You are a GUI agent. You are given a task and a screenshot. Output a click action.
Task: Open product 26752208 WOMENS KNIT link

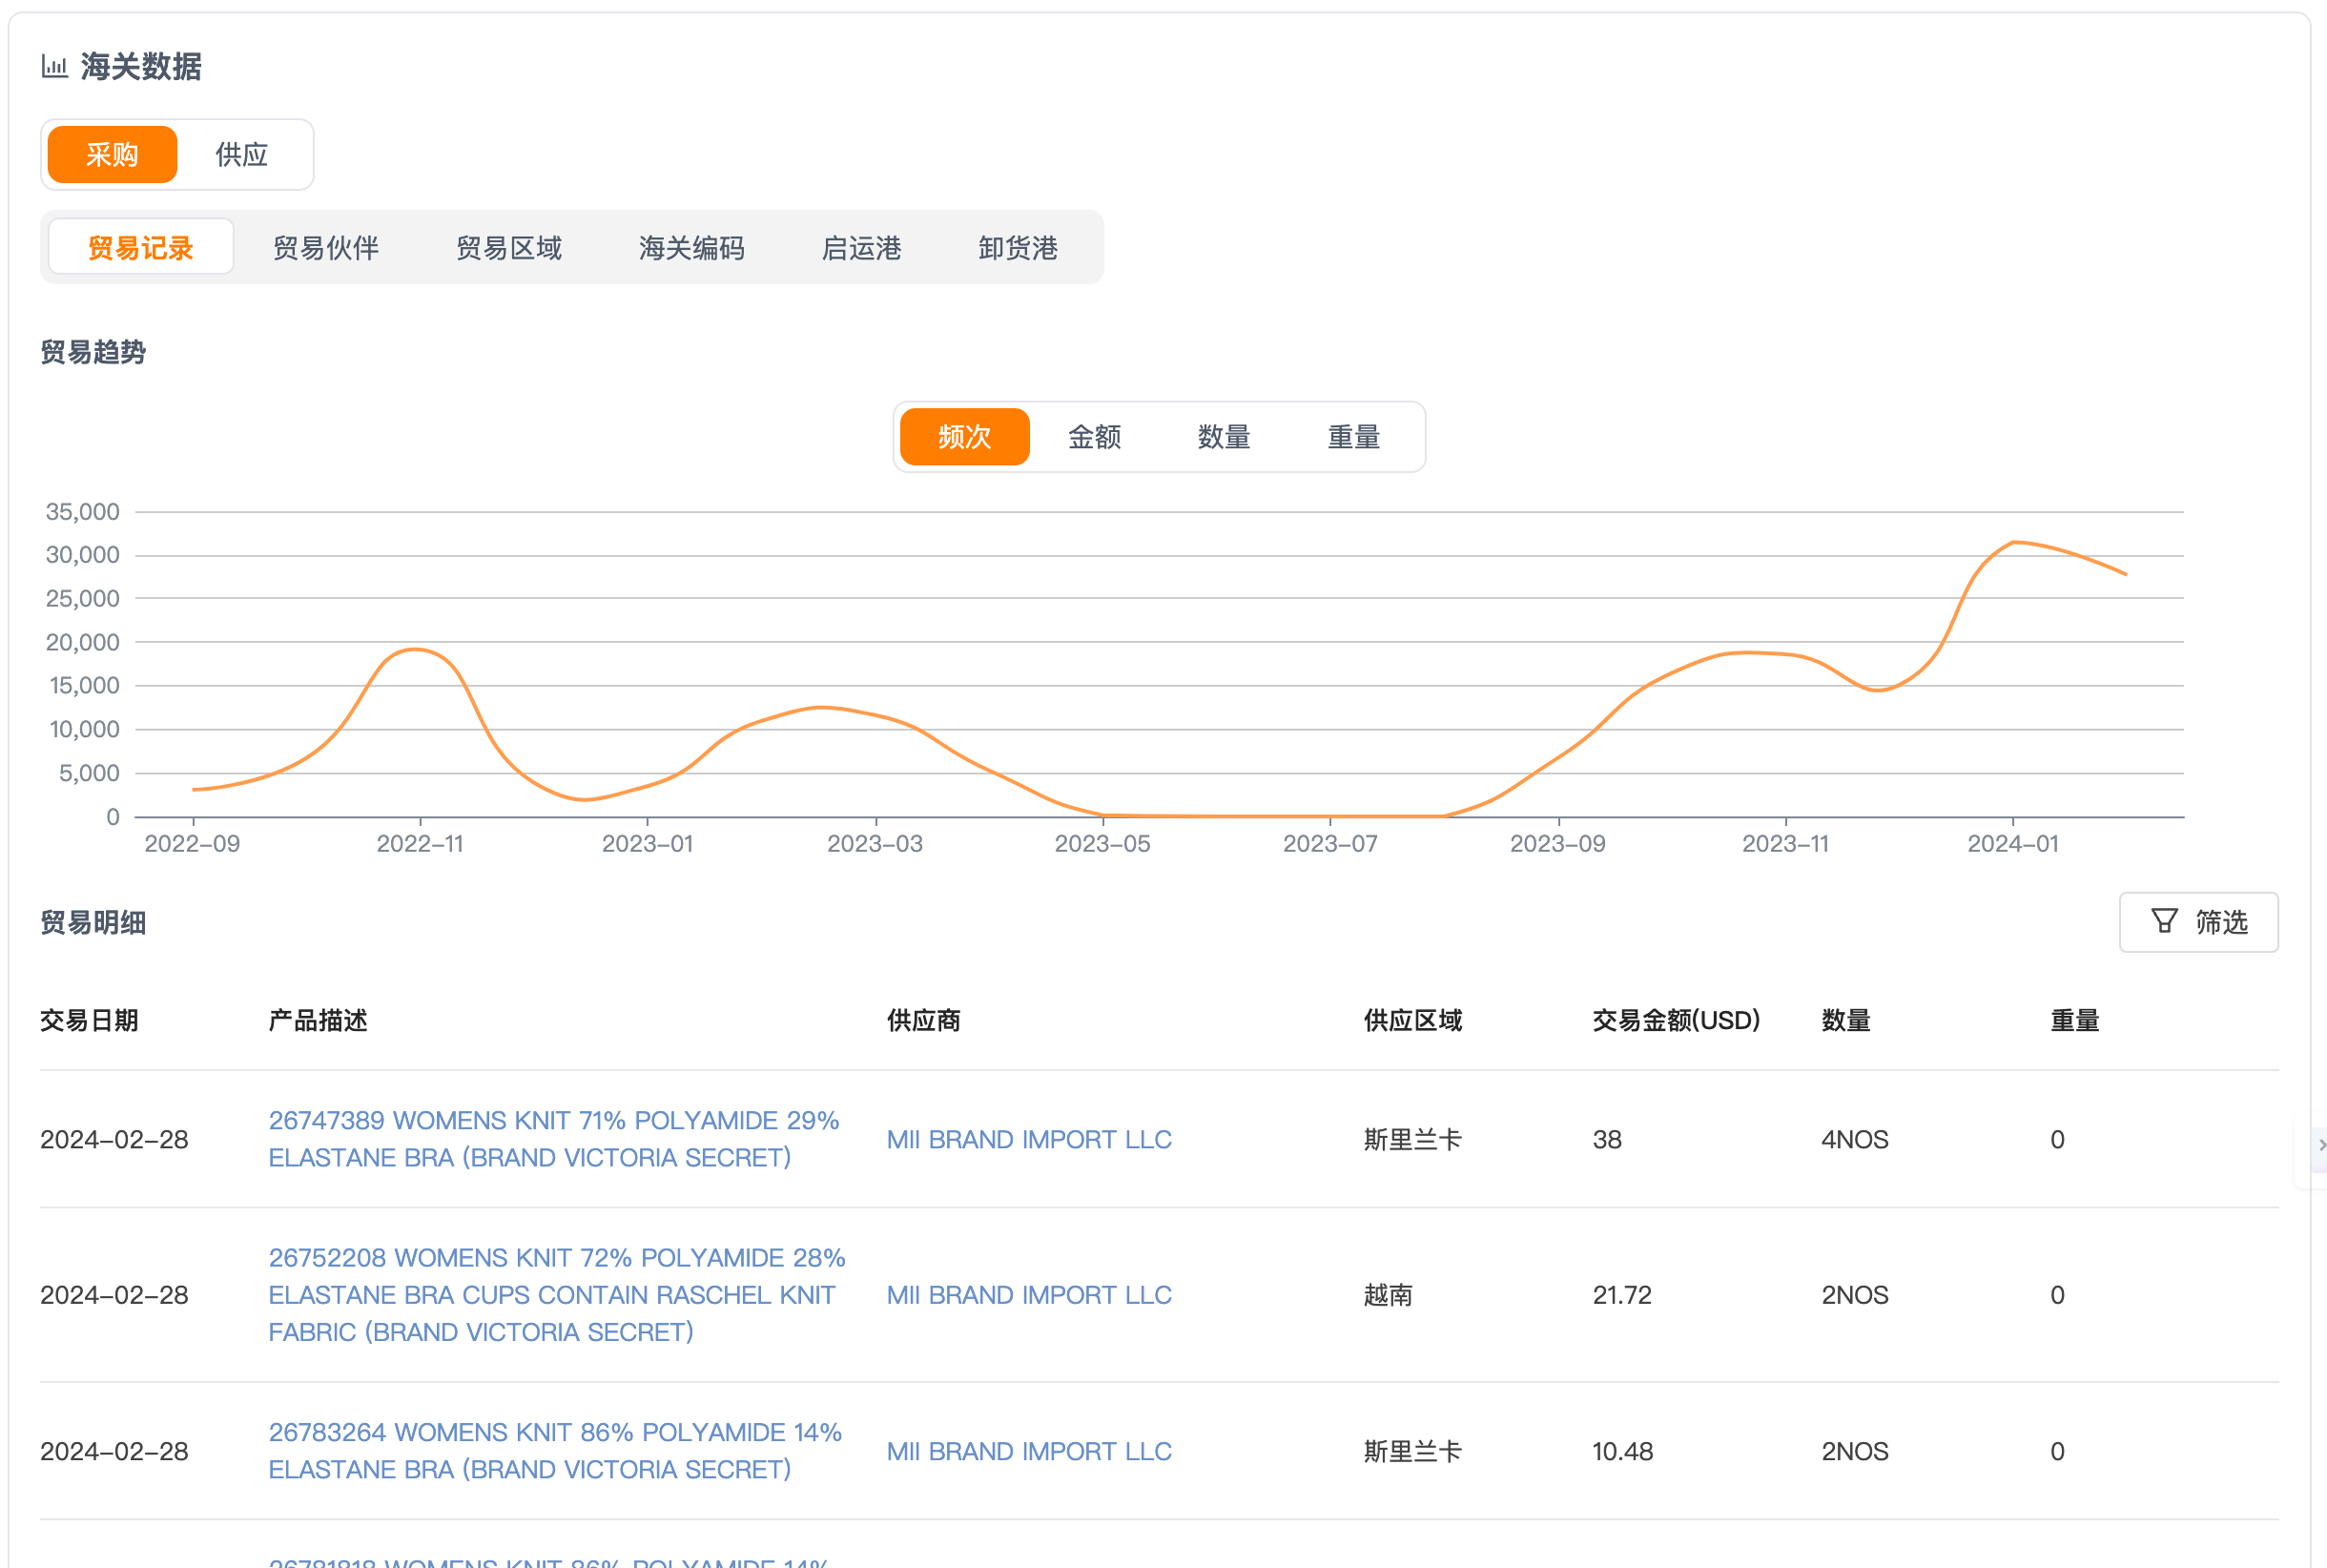557,1295
